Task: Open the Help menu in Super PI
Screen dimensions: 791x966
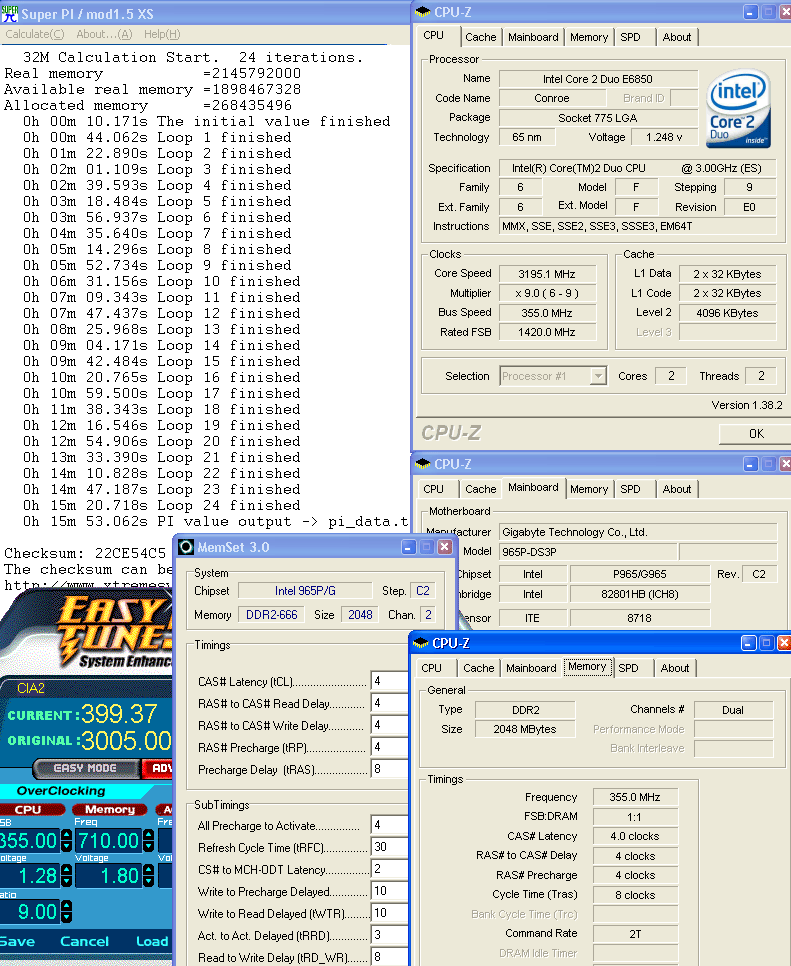Action: (162, 34)
